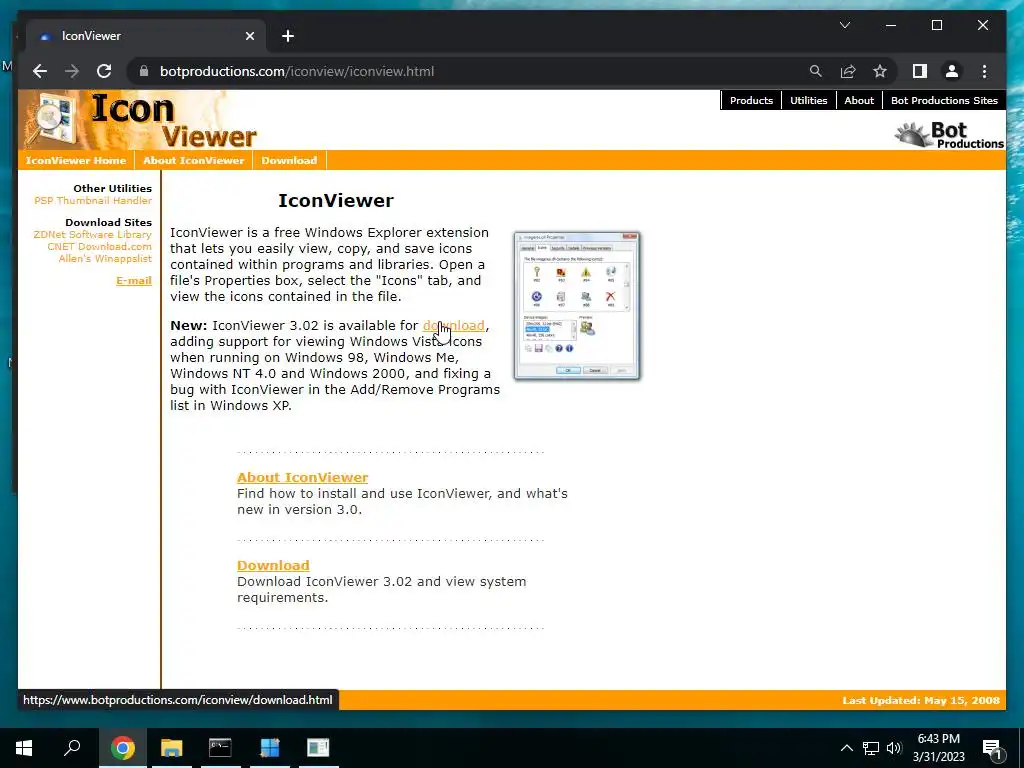View site information lock icon

pyautogui.click(x=144, y=71)
